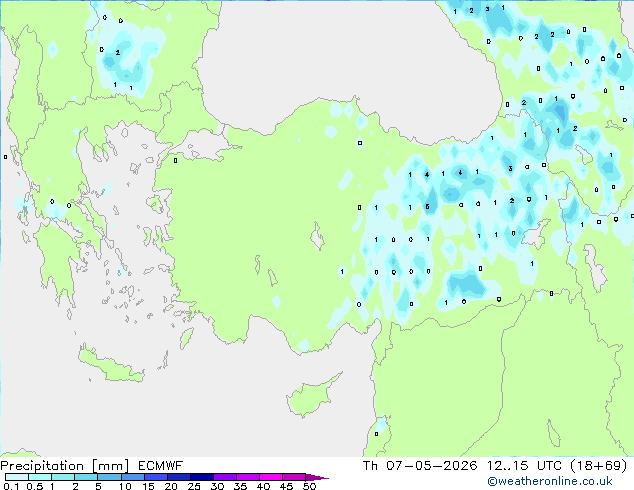Open the weatheronline.co.uk copyright link
The height and width of the screenshot is (490, 634).
click(550, 481)
